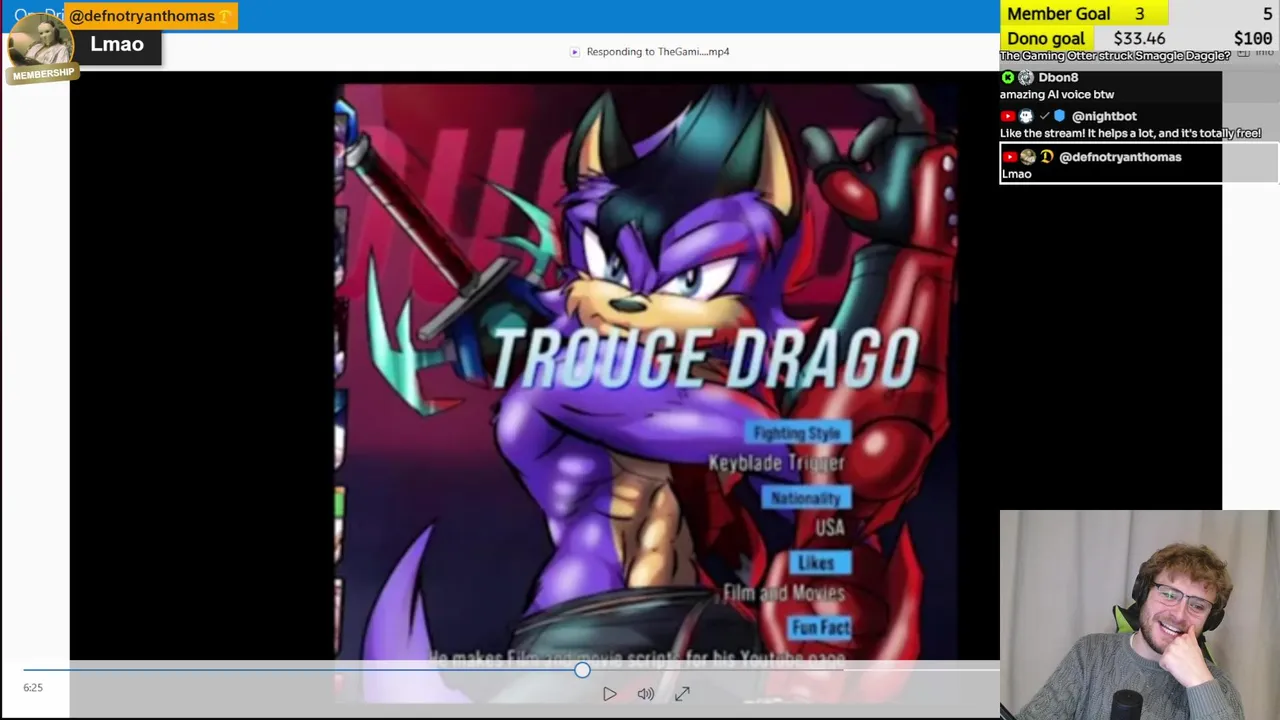
Task: Click Dbon8 username in chat
Action: [x=1058, y=77]
